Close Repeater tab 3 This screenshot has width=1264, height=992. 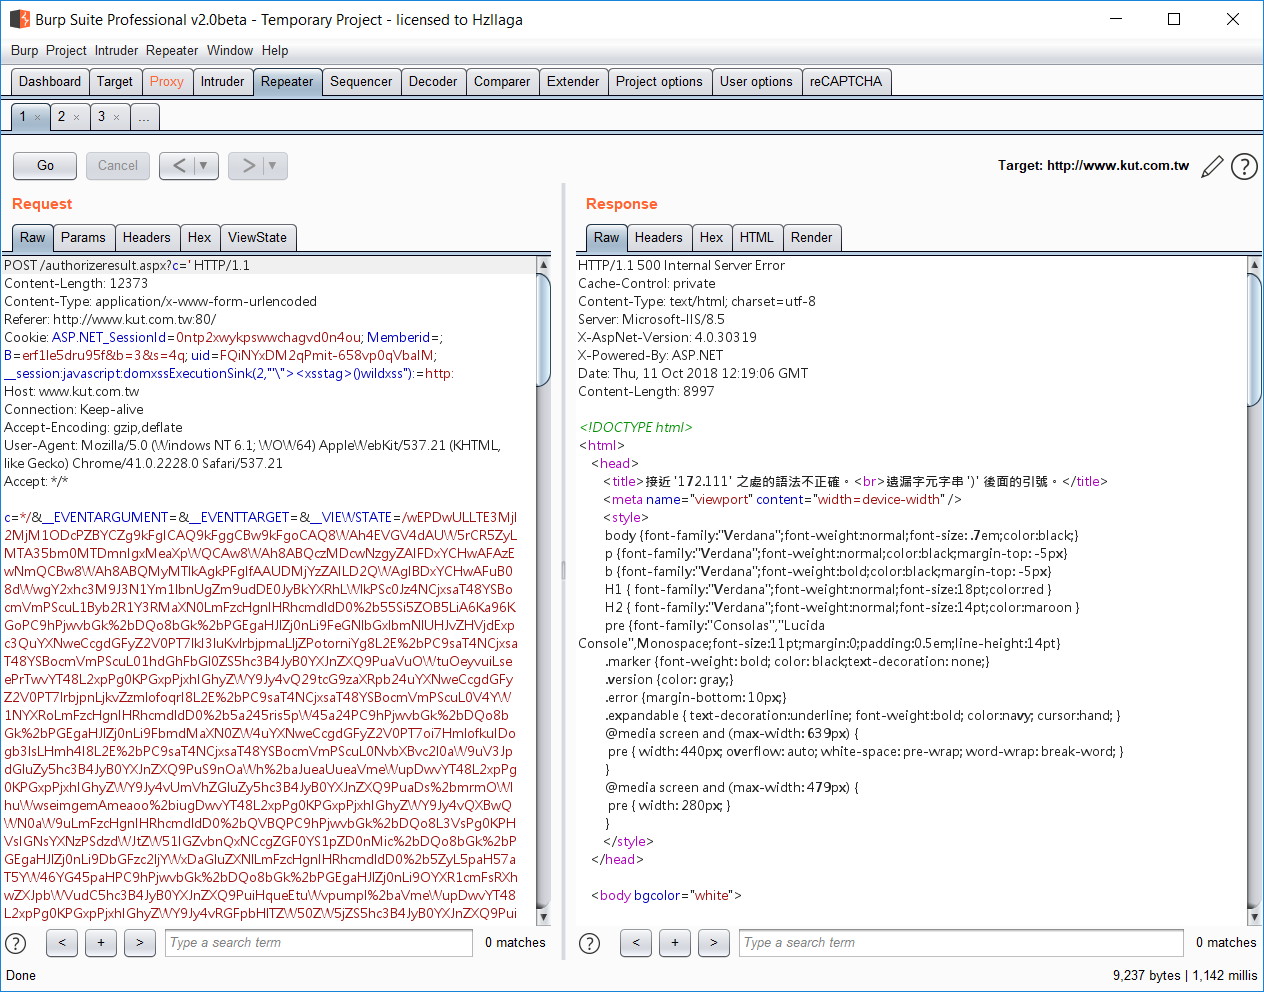coord(116,118)
